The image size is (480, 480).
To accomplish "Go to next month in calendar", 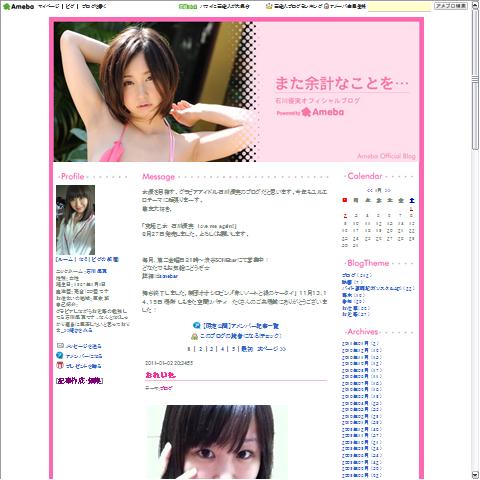I will tap(387, 190).
